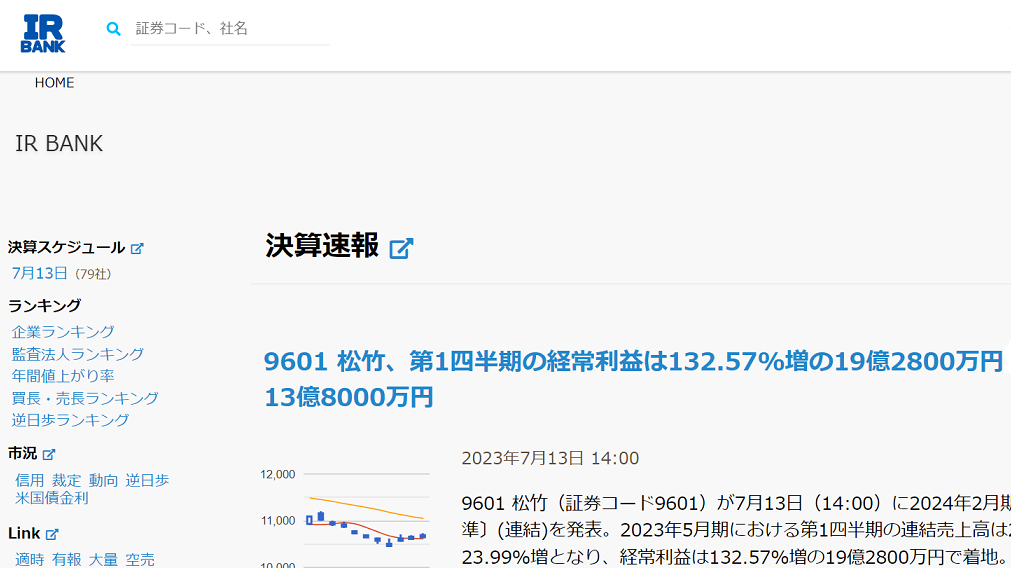View 逆日歩ランキング page
1011x568 pixels.
point(70,420)
